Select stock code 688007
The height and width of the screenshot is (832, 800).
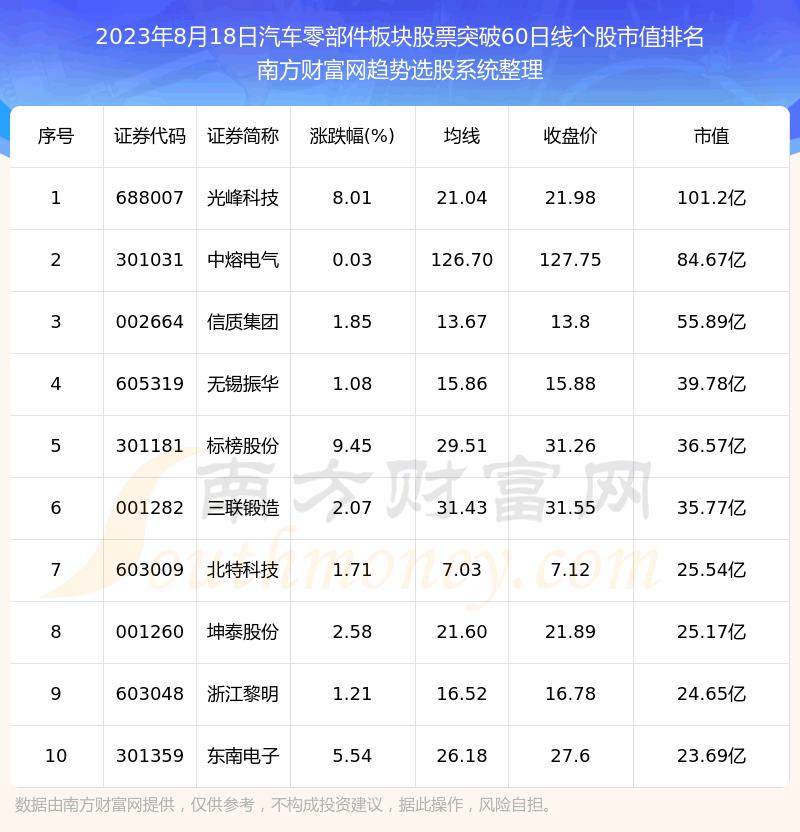tap(150, 198)
